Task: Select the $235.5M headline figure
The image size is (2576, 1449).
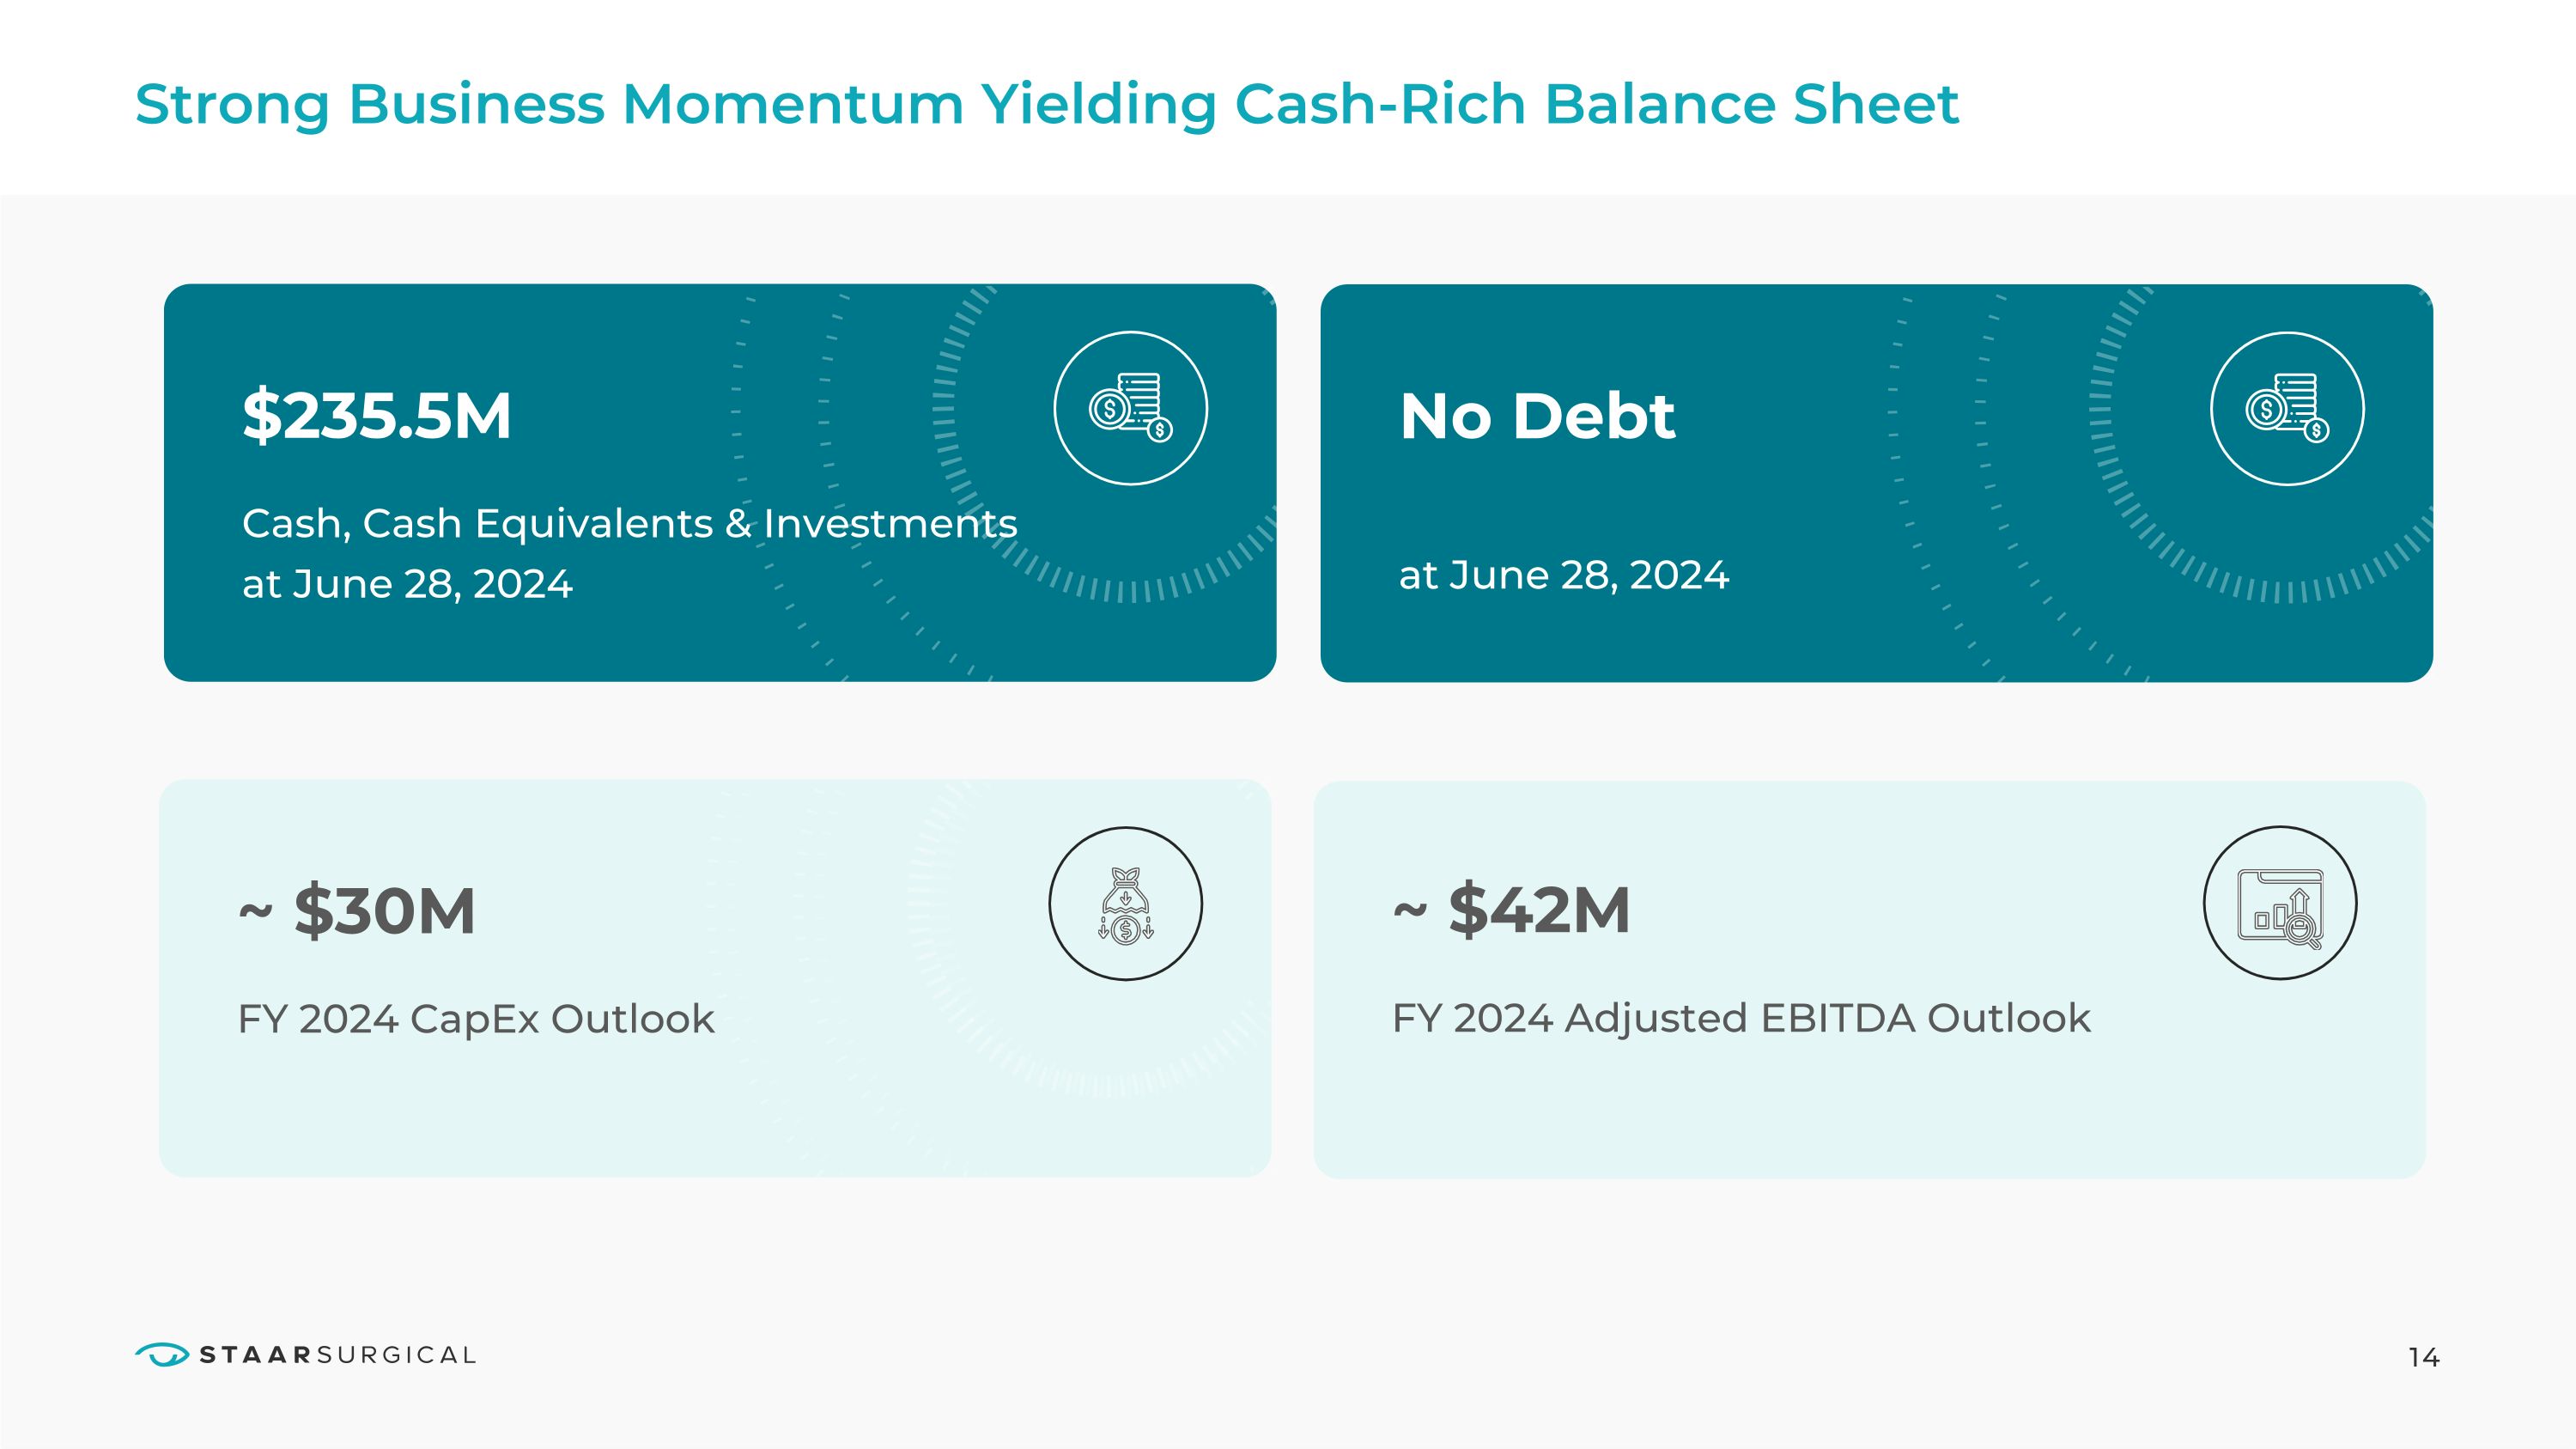Action: click(x=377, y=415)
